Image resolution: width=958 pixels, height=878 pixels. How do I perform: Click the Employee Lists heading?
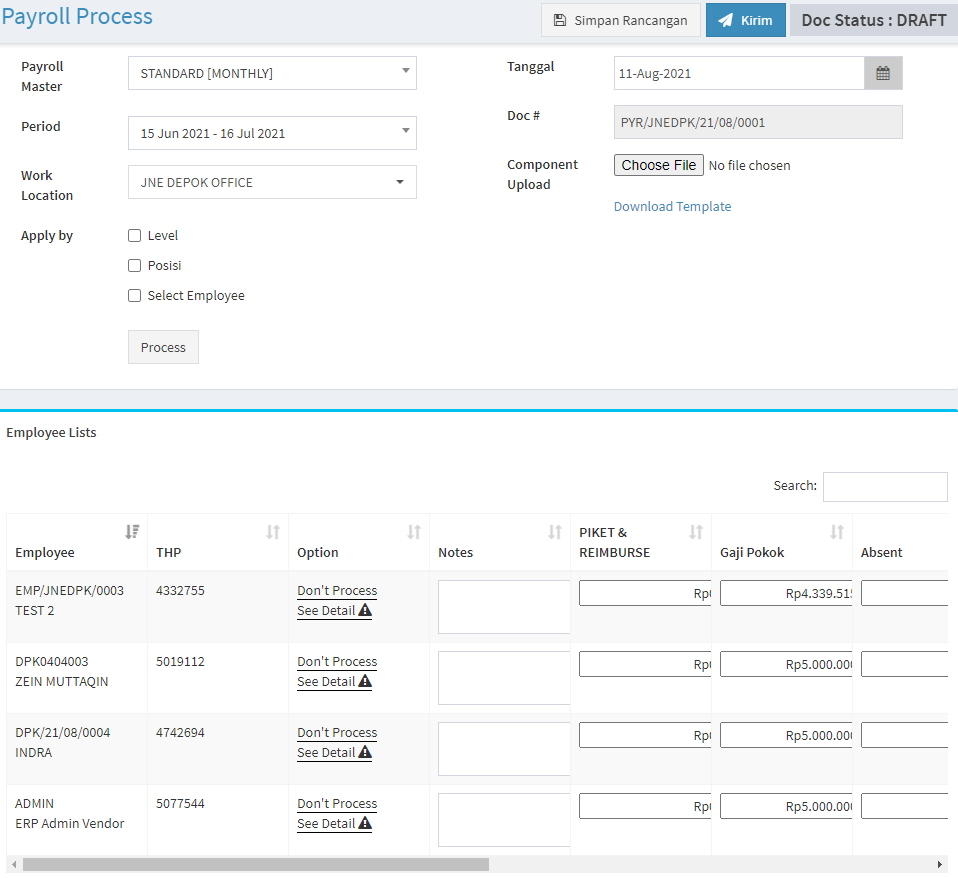point(51,433)
